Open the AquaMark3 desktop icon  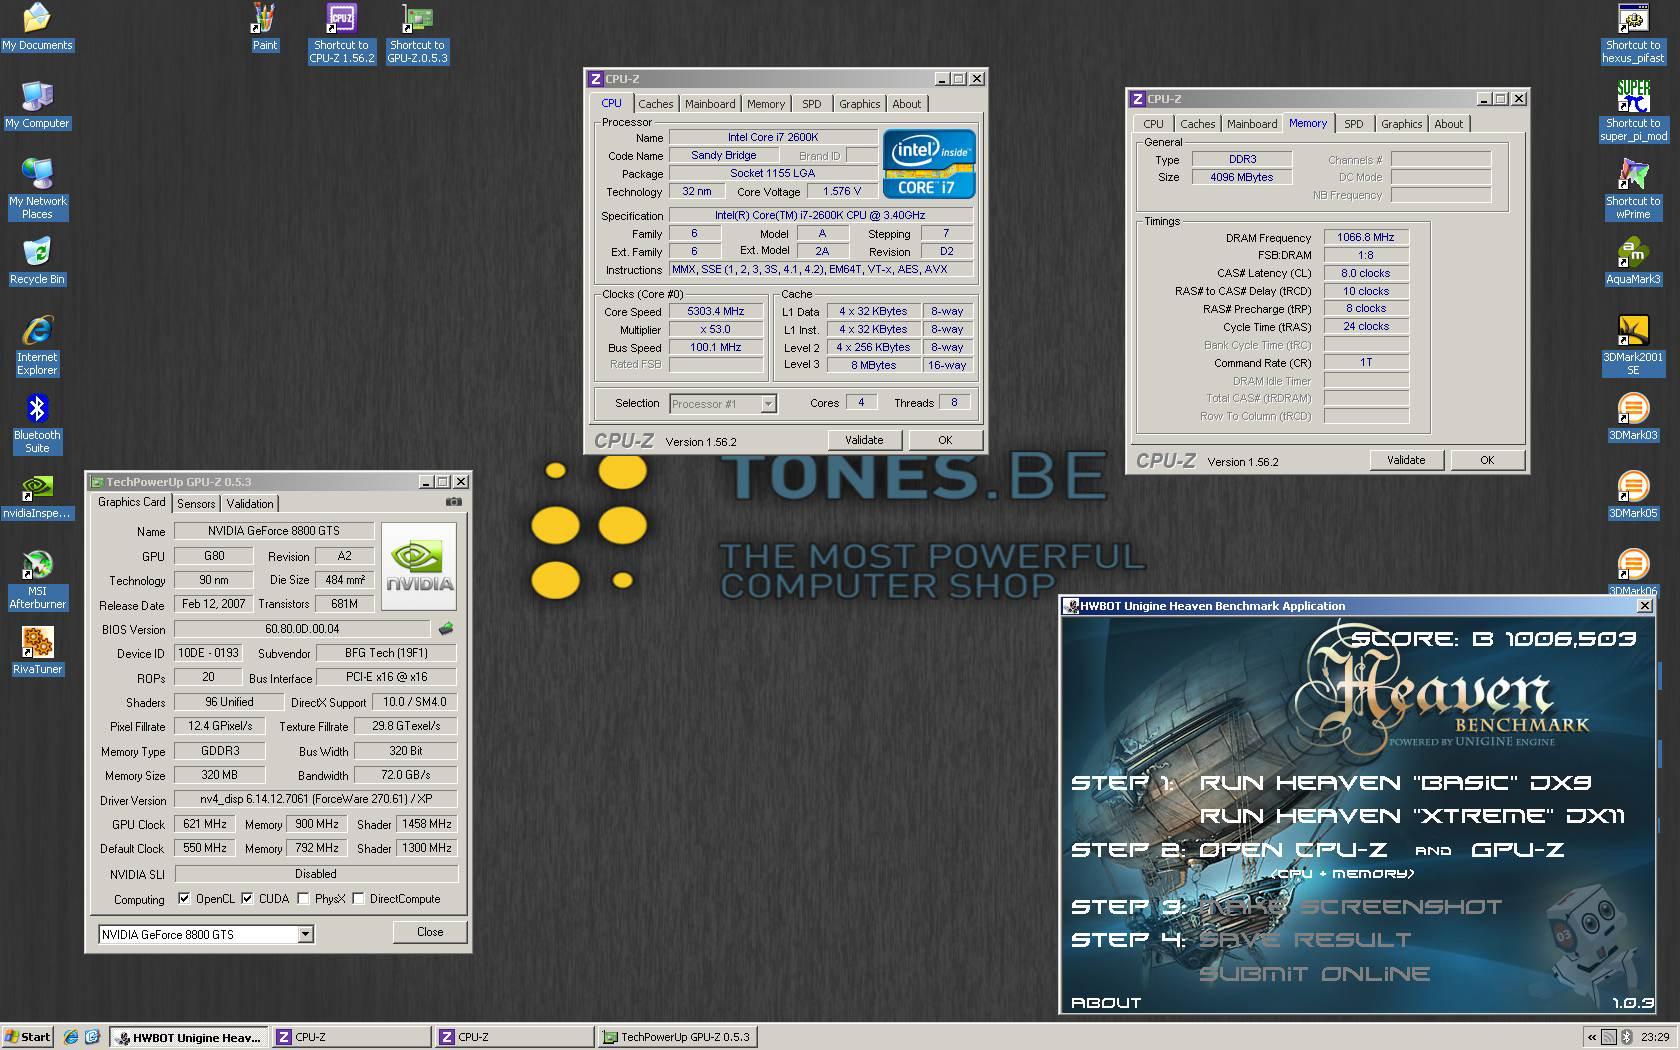tap(1633, 261)
